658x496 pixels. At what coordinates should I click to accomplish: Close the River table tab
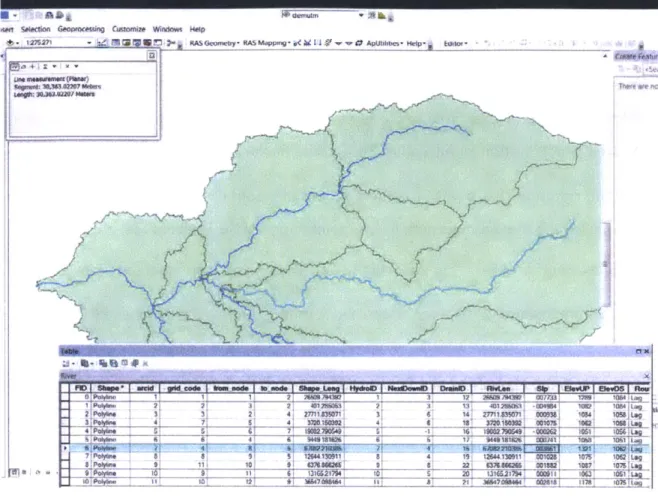click(x=646, y=376)
